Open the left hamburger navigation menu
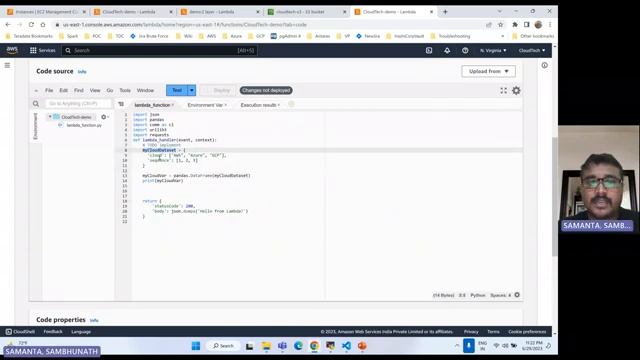 [7, 65]
